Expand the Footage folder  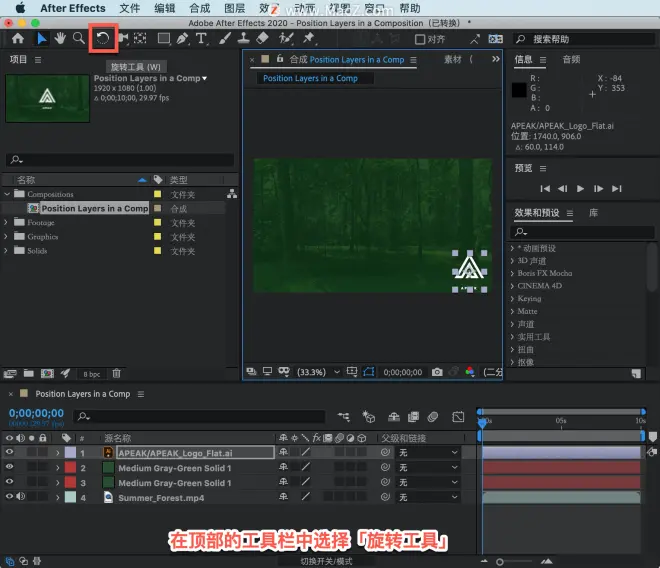pyautogui.click(x=6, y=222)
